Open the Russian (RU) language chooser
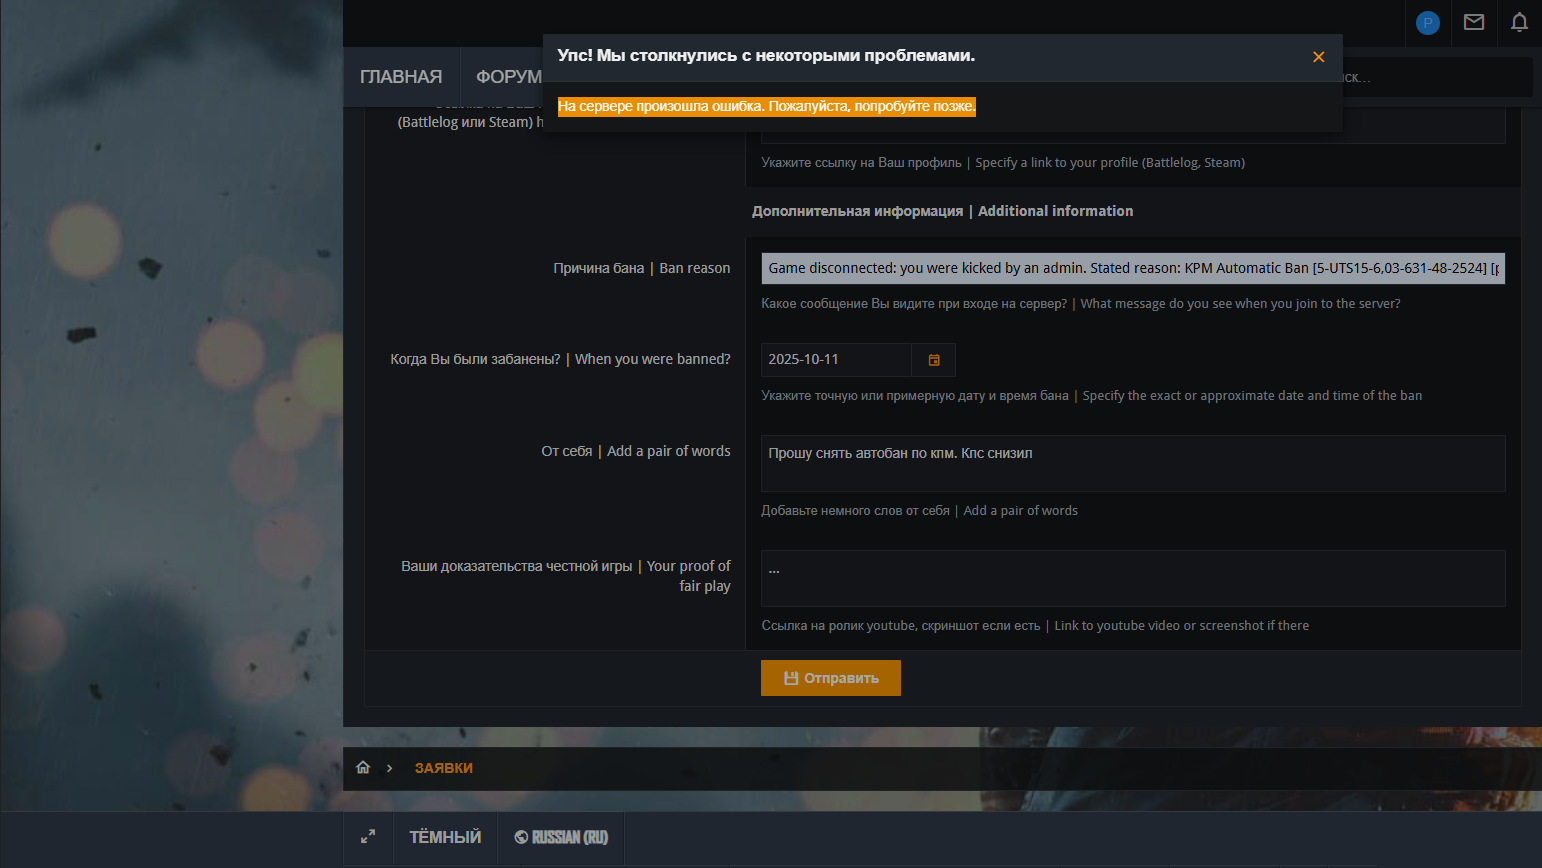Image resolution: width=1542 pixels, height=868 pixels. pyautogui.click(x=561, y=837)
